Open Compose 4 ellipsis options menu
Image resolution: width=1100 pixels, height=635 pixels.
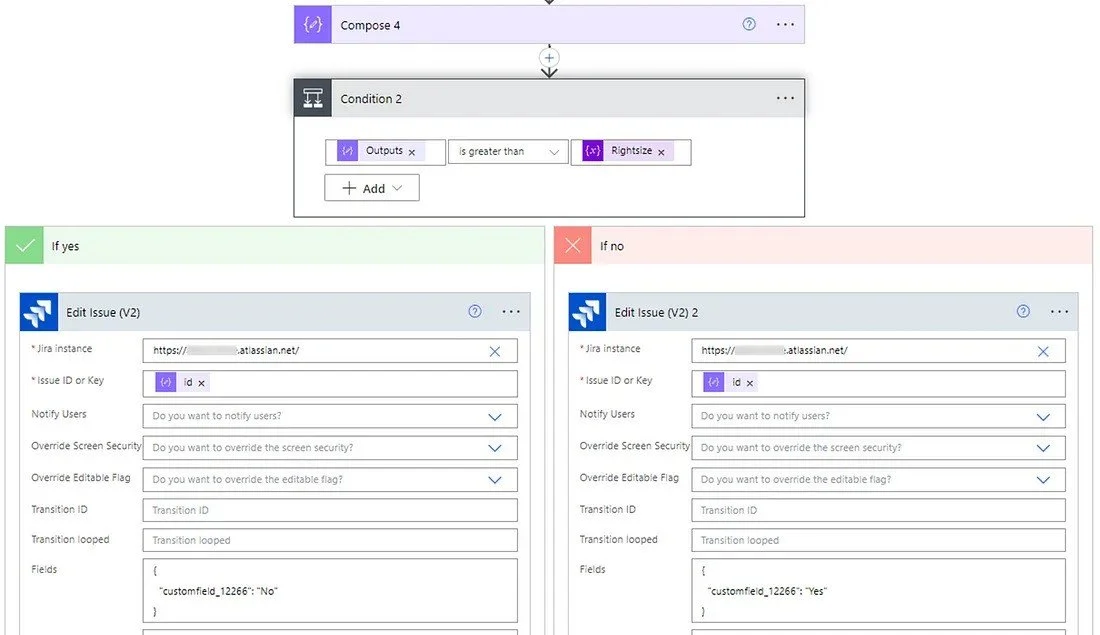785,25
